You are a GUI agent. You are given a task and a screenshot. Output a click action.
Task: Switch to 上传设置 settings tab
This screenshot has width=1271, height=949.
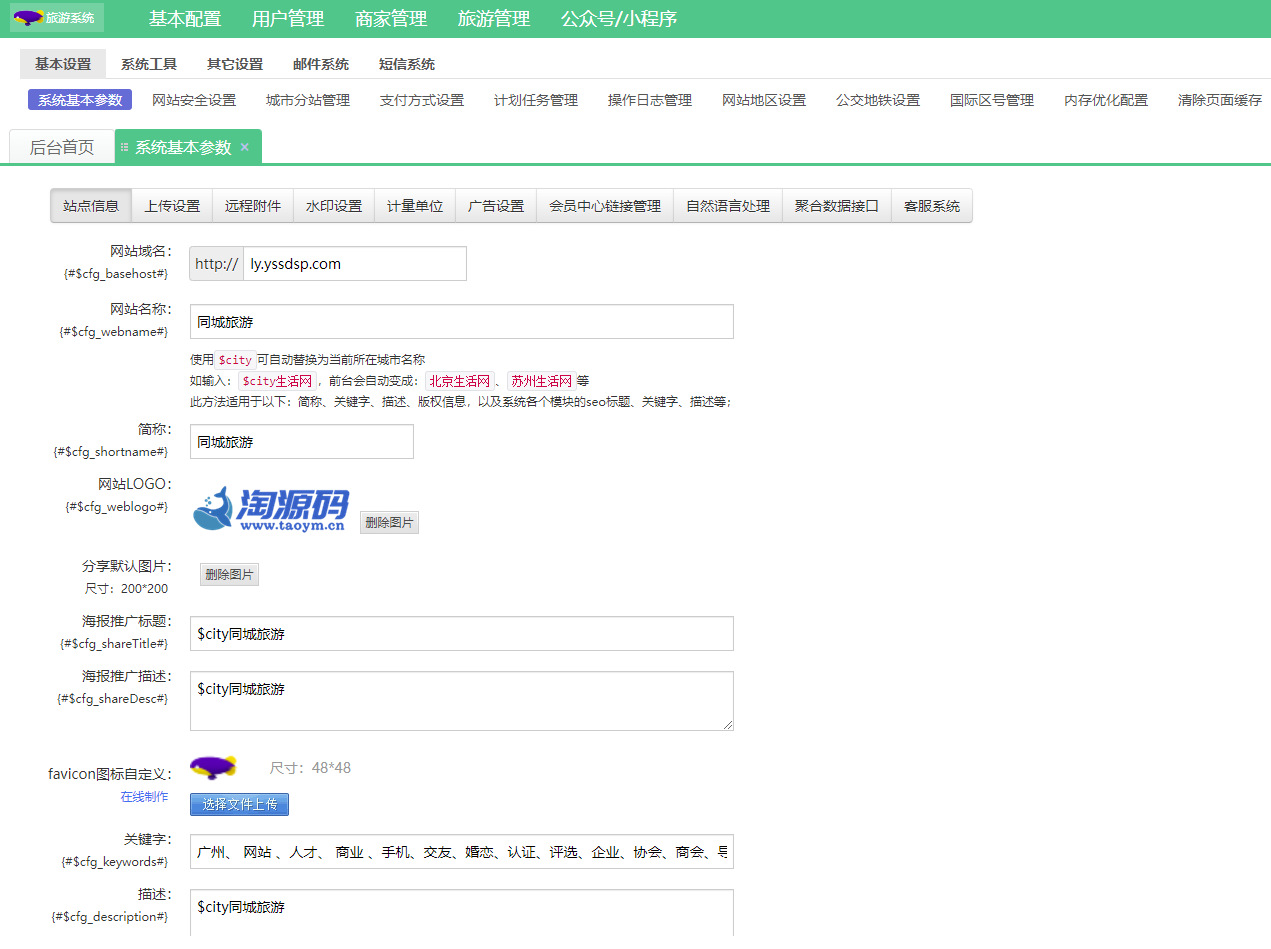pyautogui.click(x=172, y=206)
